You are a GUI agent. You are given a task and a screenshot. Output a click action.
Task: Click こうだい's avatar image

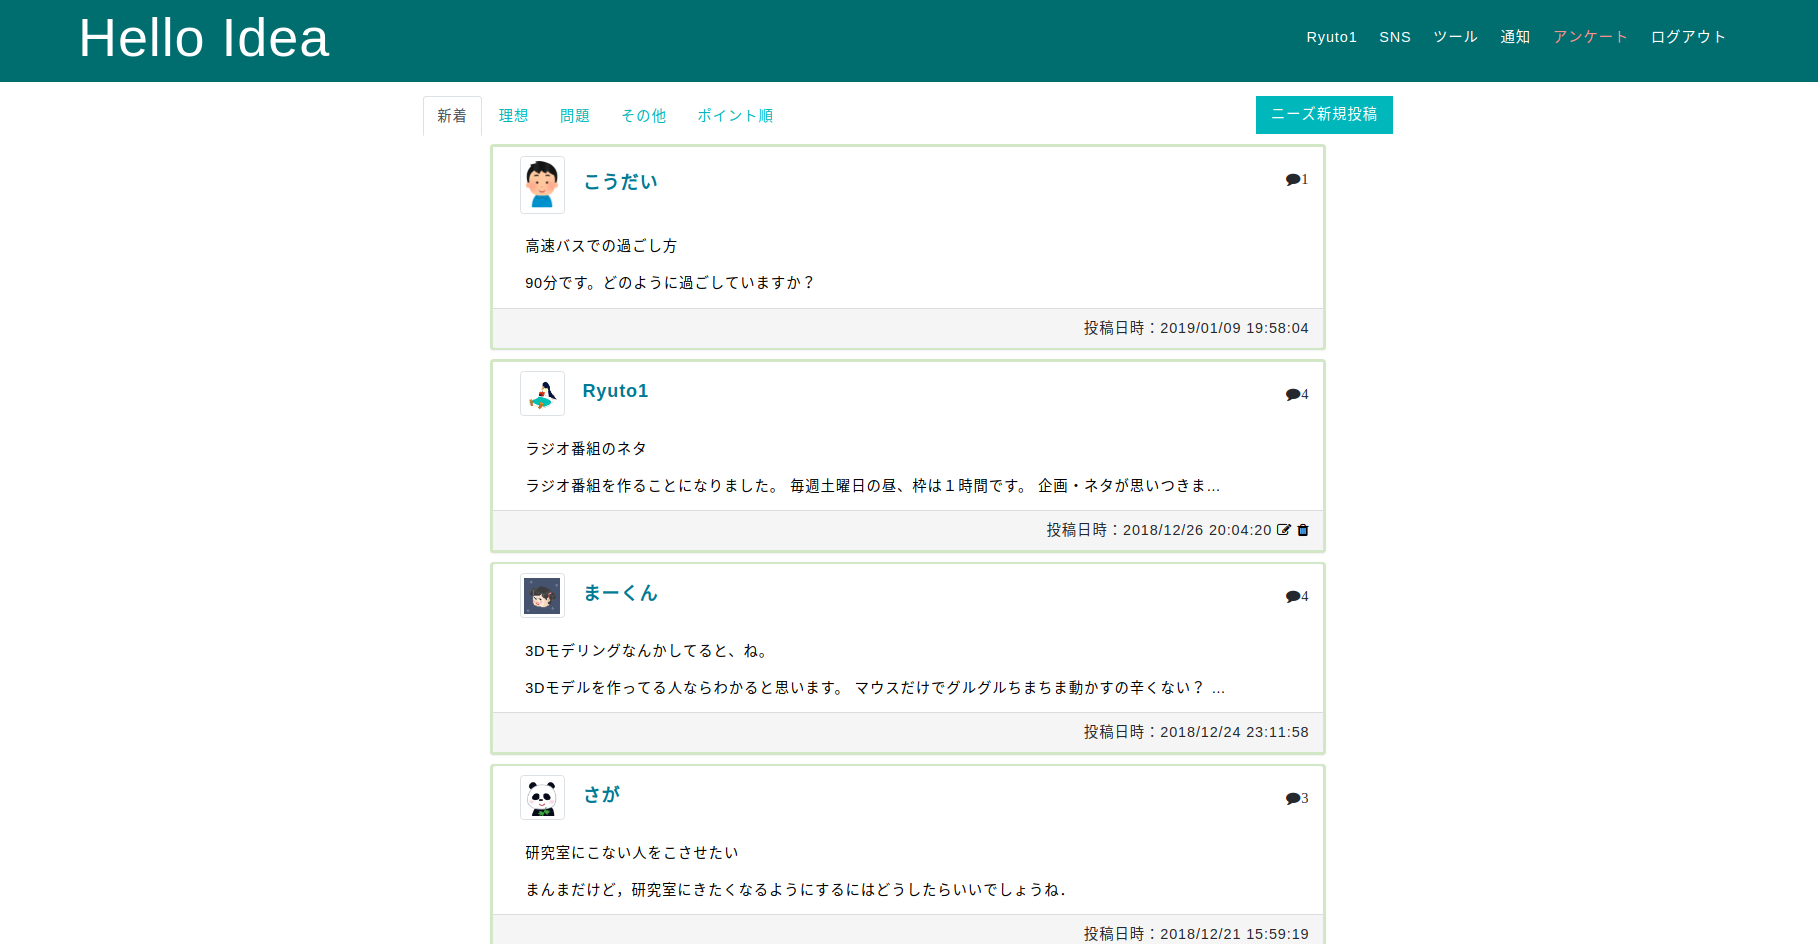(542, 185)
